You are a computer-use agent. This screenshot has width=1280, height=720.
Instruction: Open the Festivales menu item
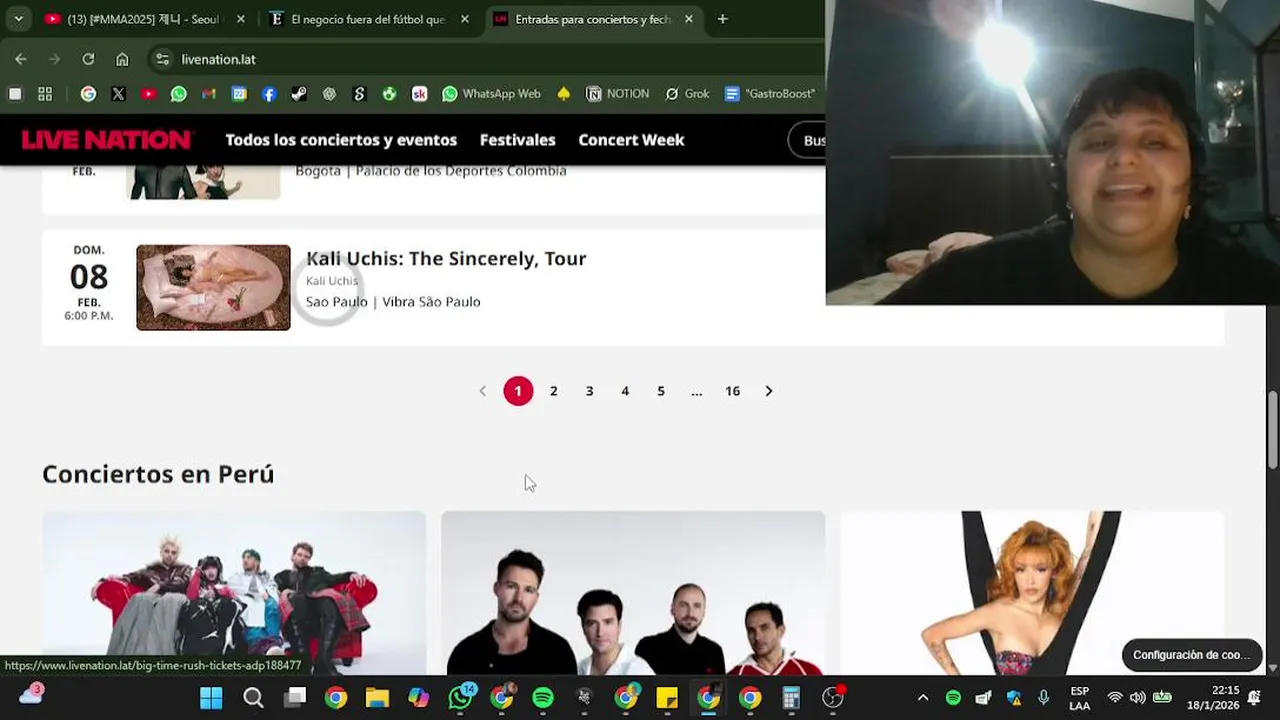pos(518,140)
